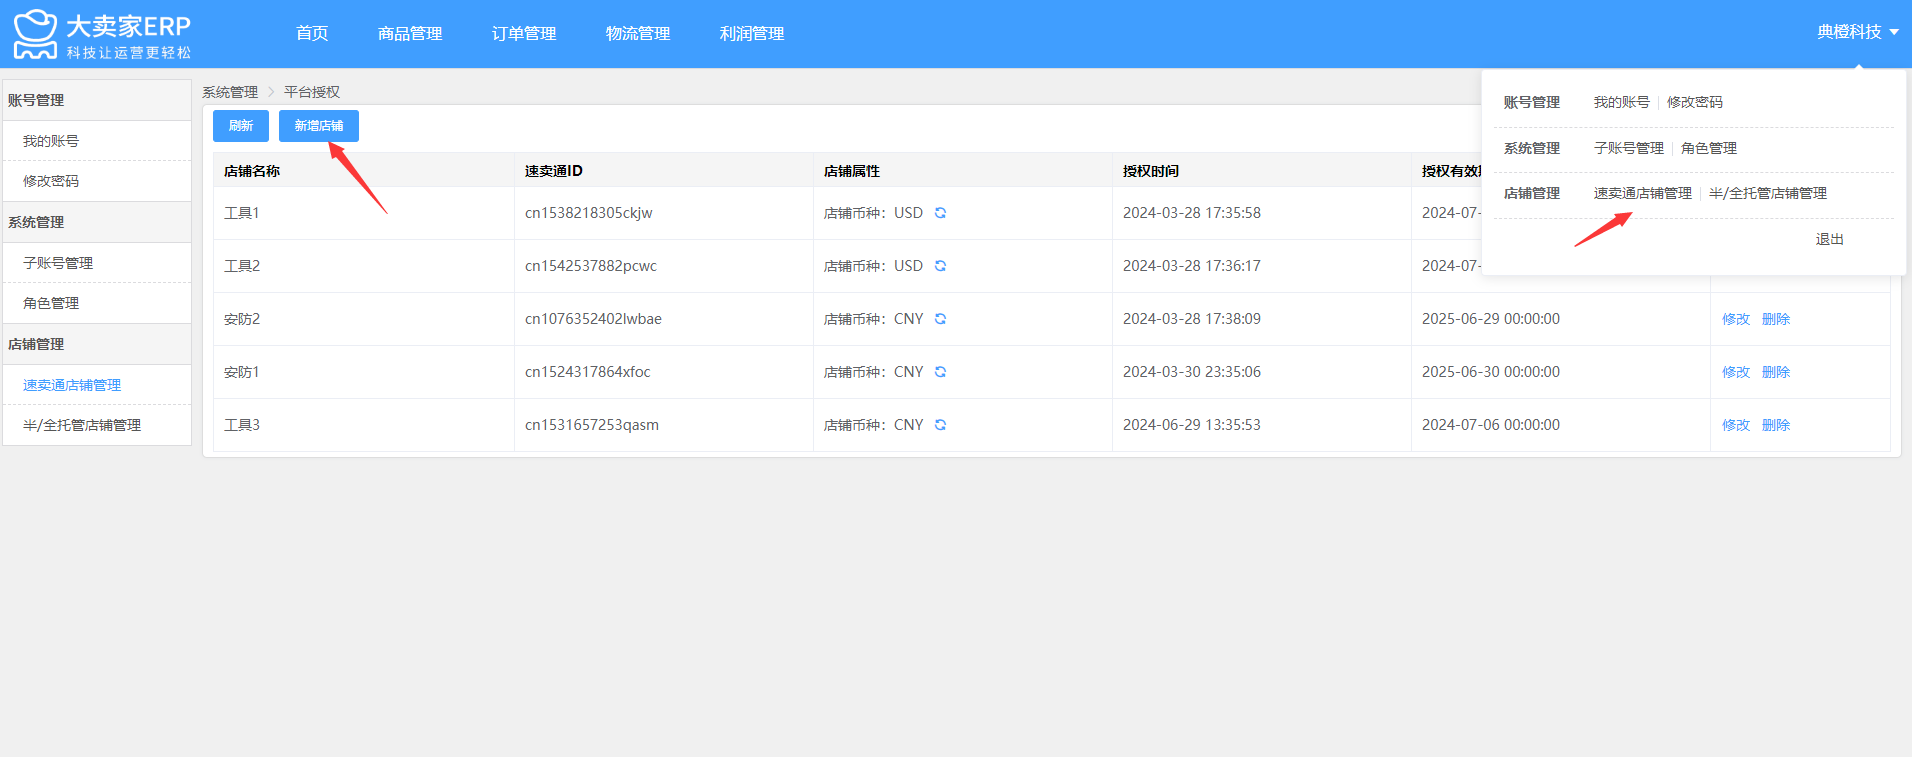The height and width of the screenshot is (757, 1912).
Task: Click the 刷新 button
Action: (241, 126)
